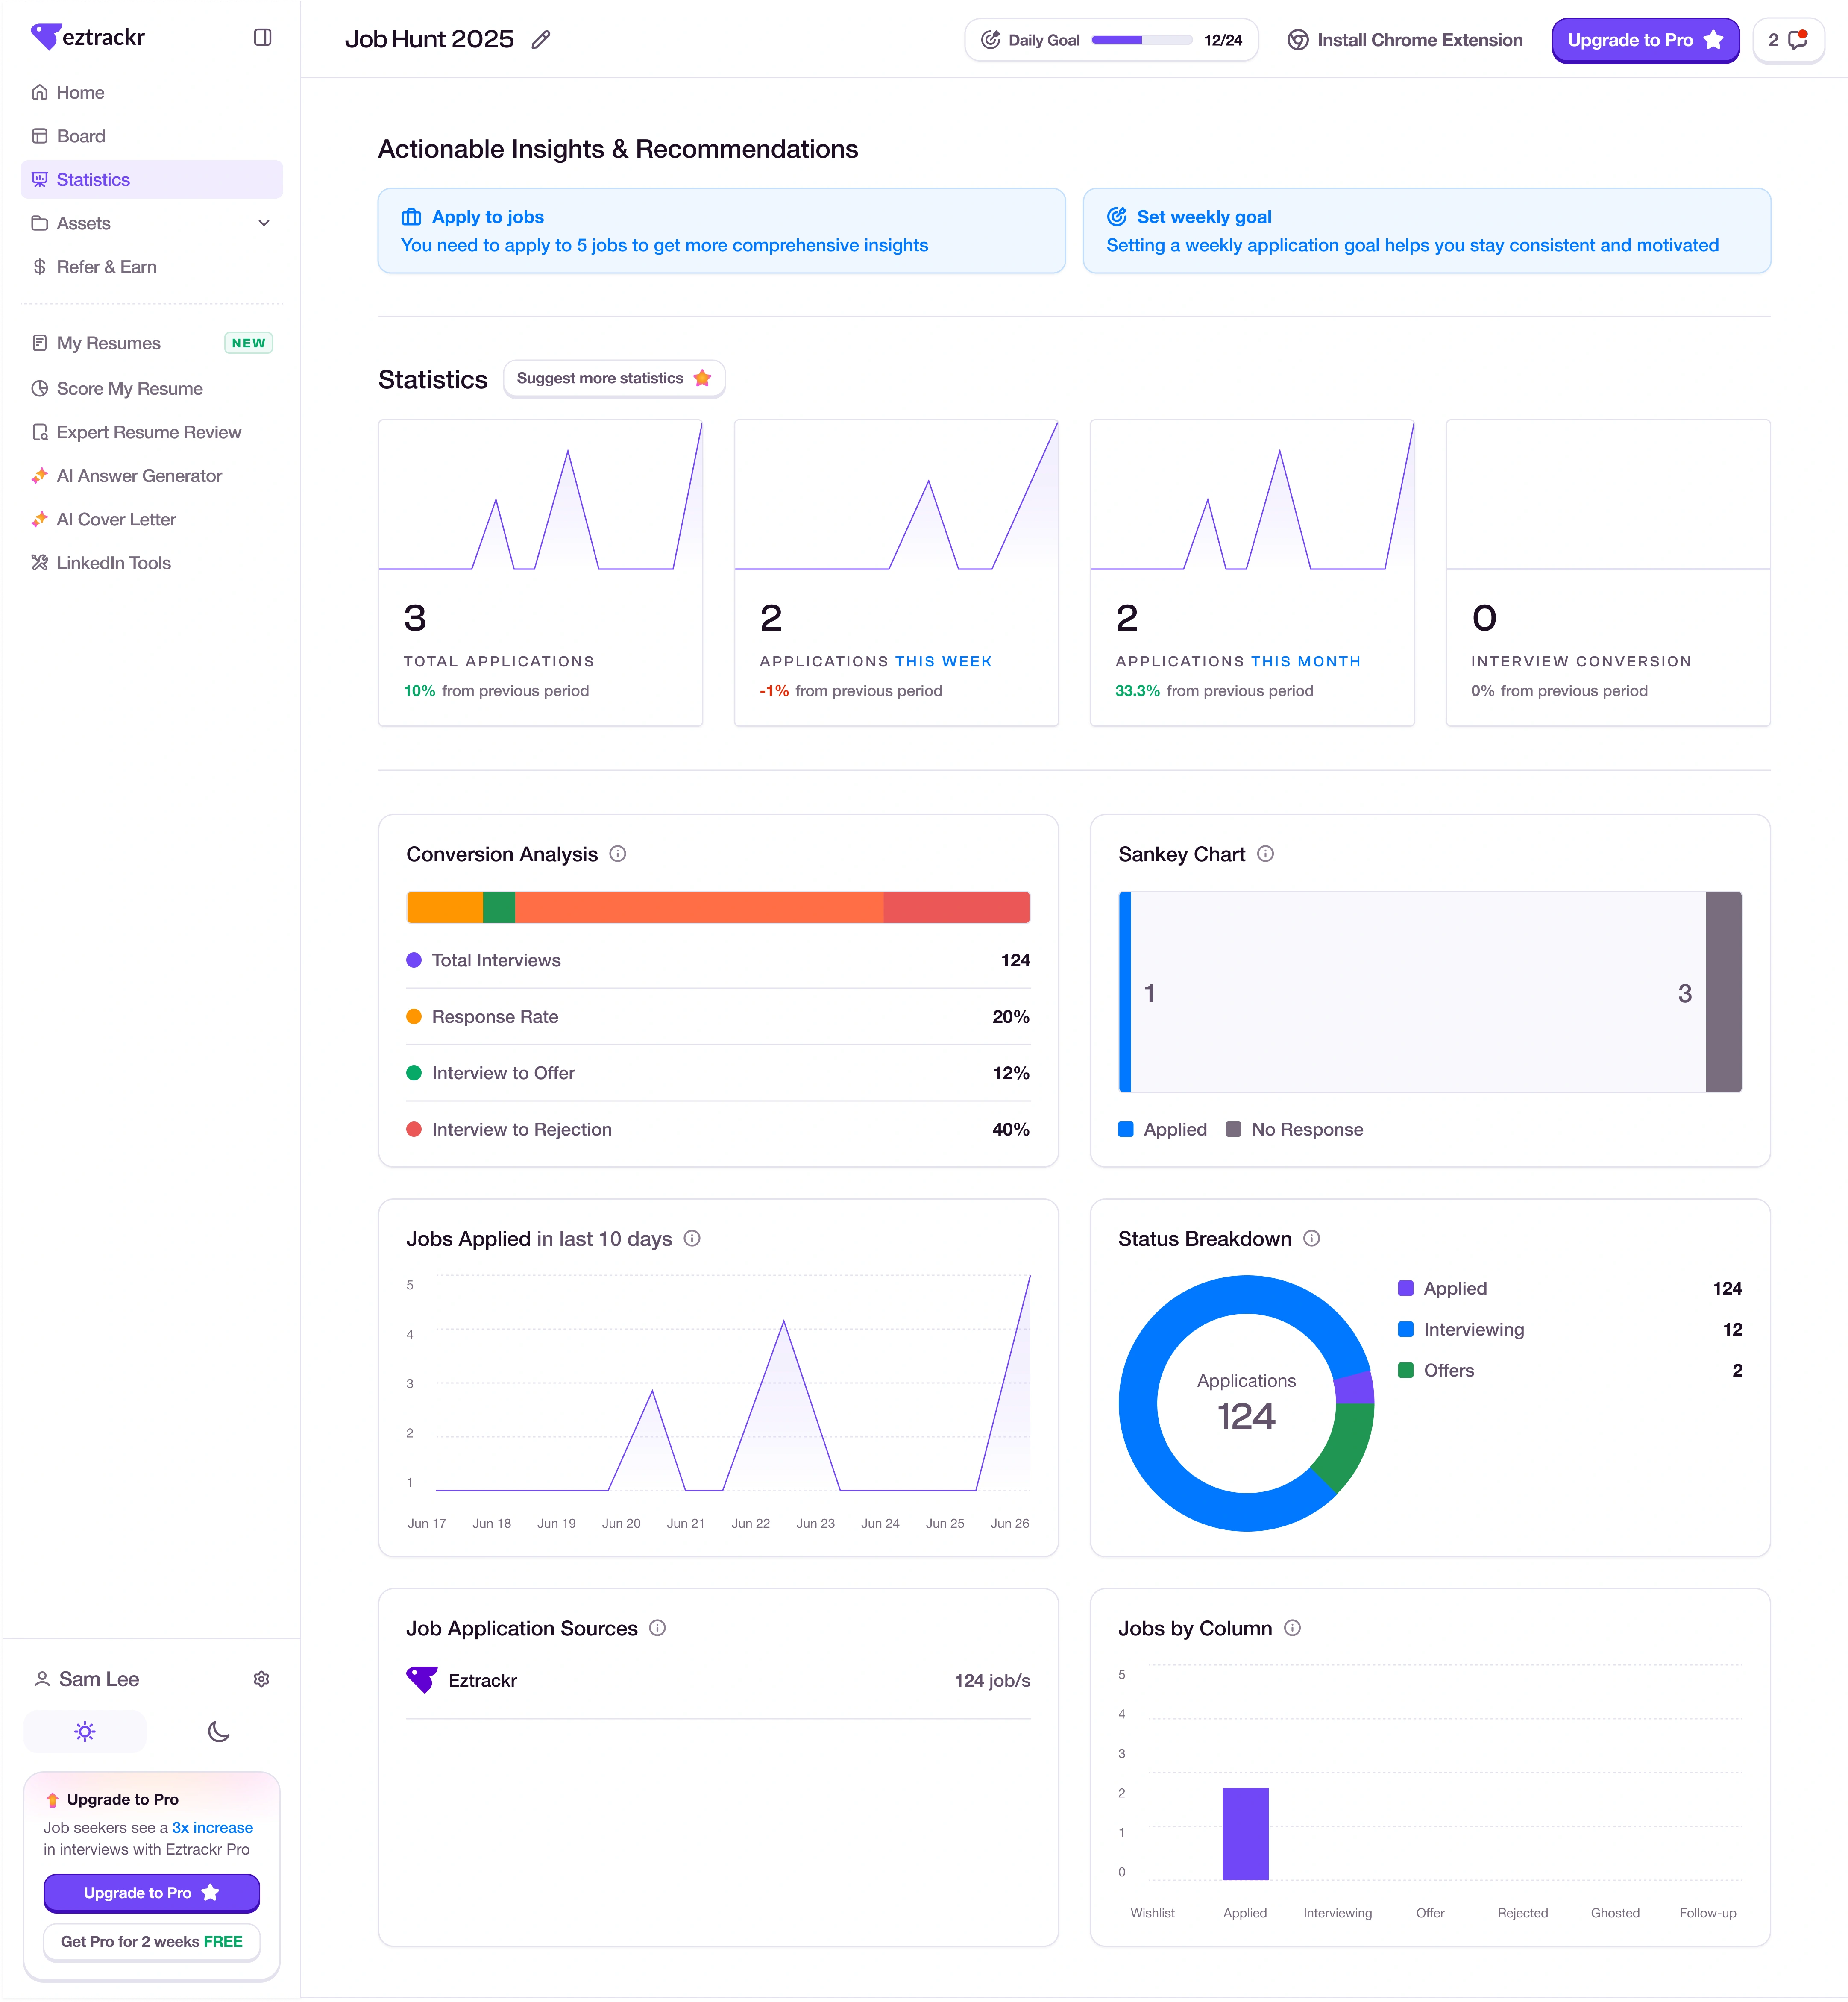Open My Resumes section
This screenshot has height=2002, width=1848.
click(108, 343)
